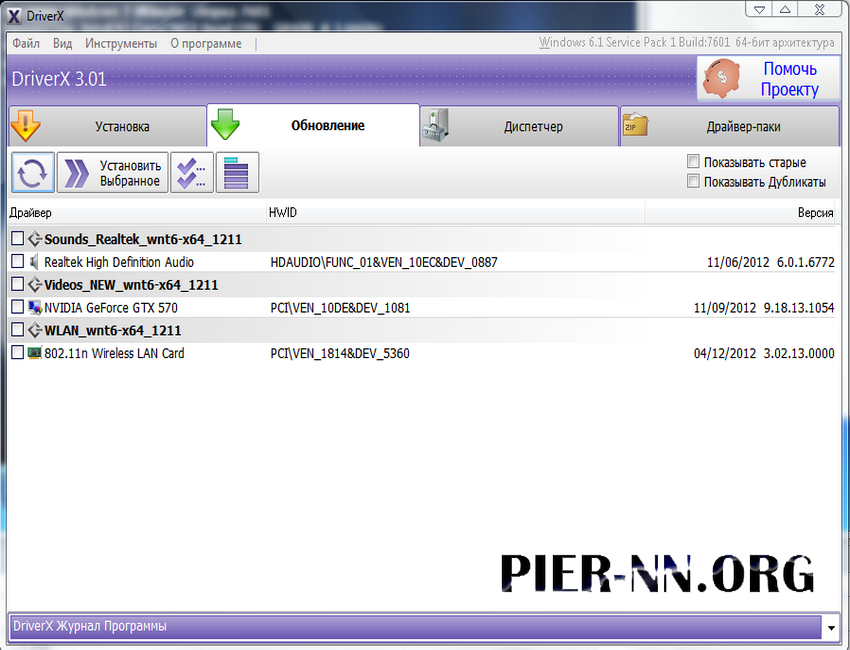
Task: Select WLAN_wnt6-x64_1211 group row
Action: coord(422,330)
